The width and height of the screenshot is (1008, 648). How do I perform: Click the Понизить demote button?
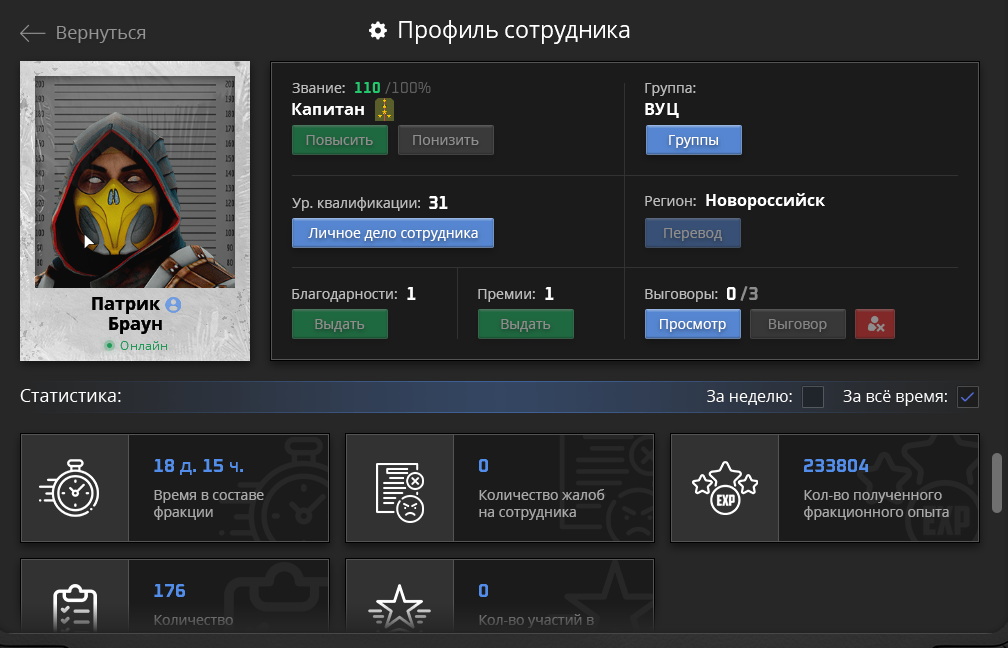click(446, 140)
